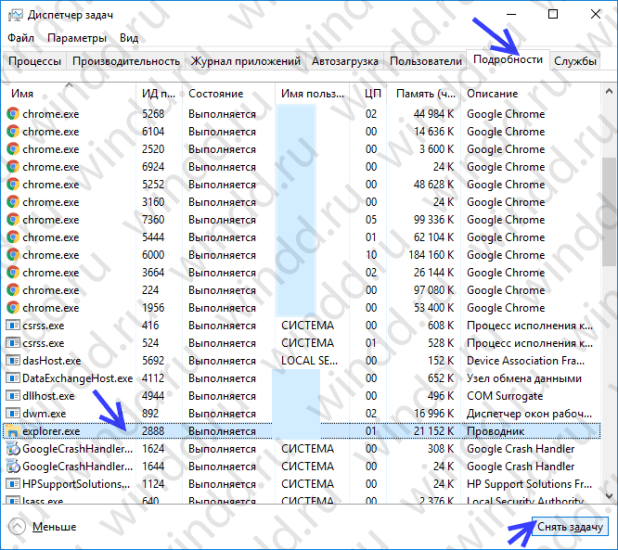
Task: Click the Узел обмена данными description
Action: coord(524,378)
